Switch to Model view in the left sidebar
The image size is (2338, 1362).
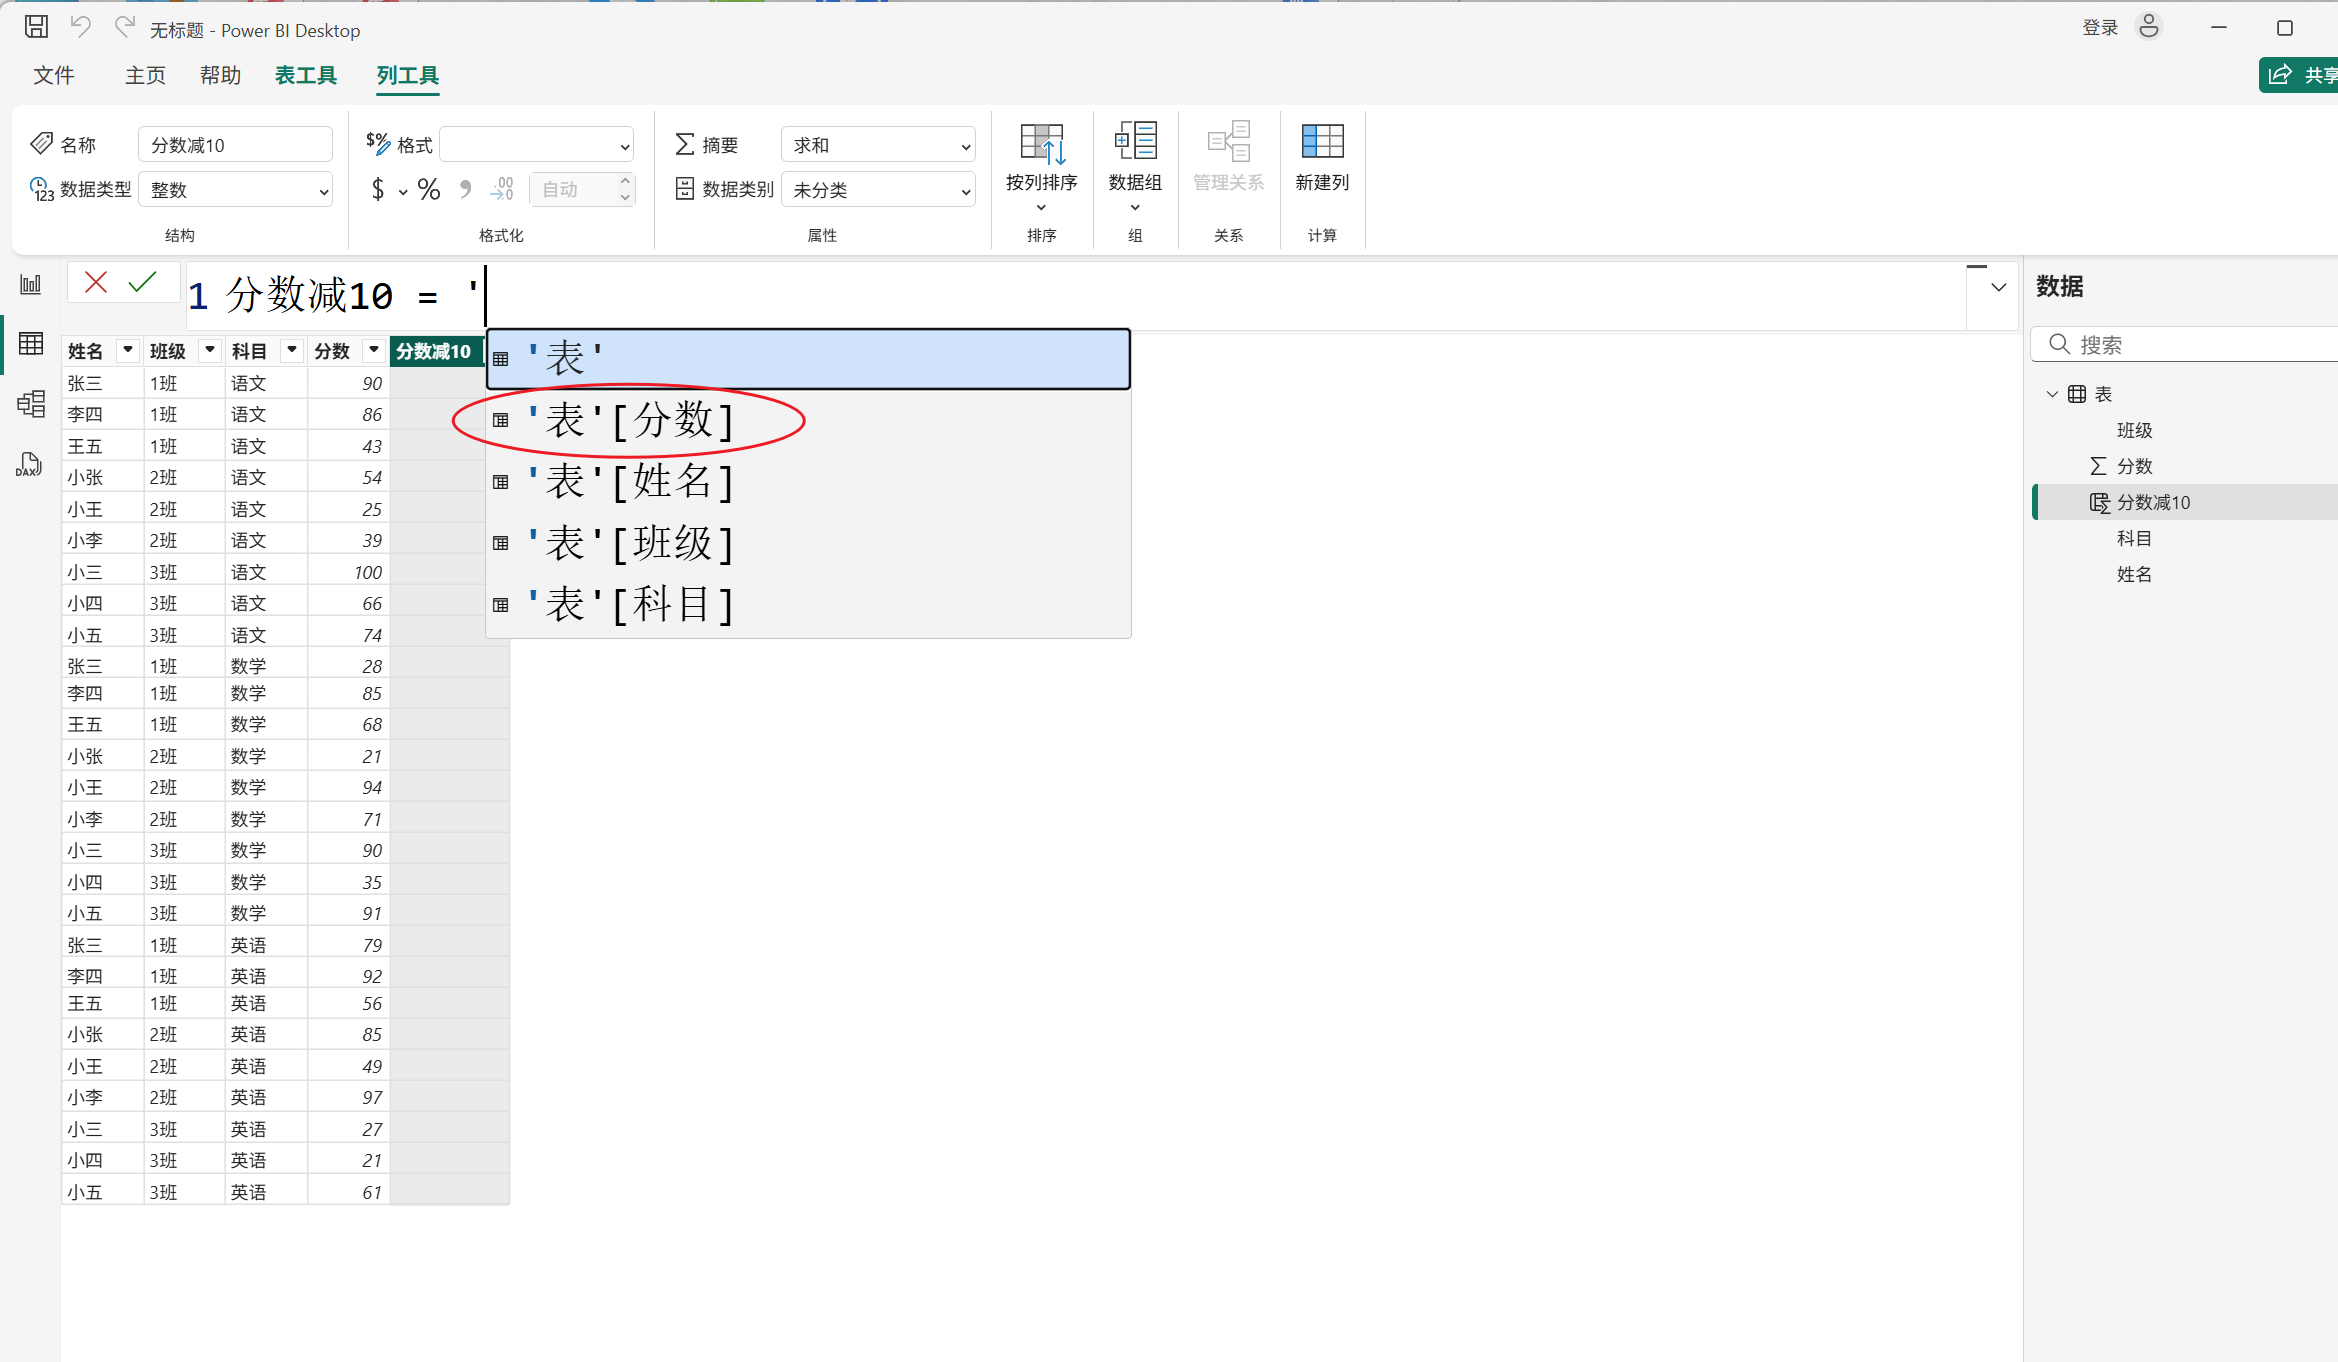[31, 403]
